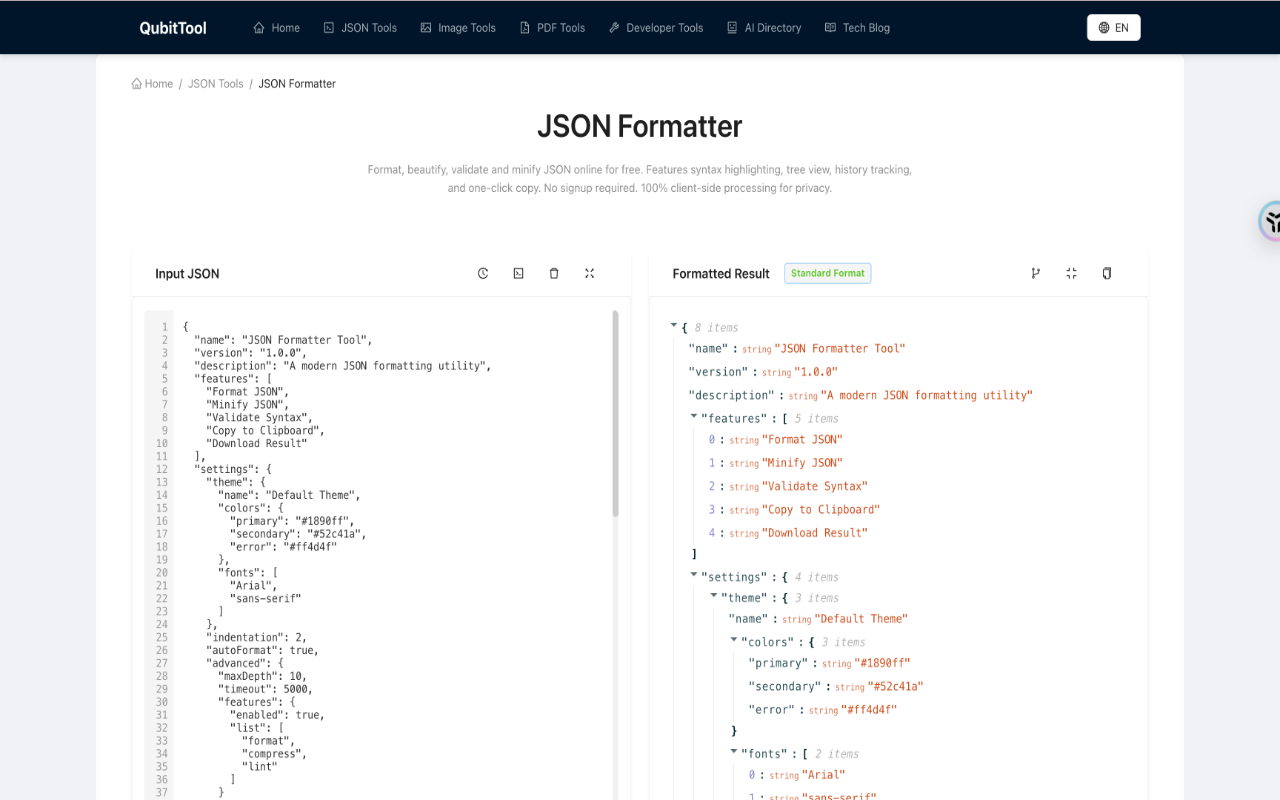Open the floating assistant icon at right edge

(1271, 221)
